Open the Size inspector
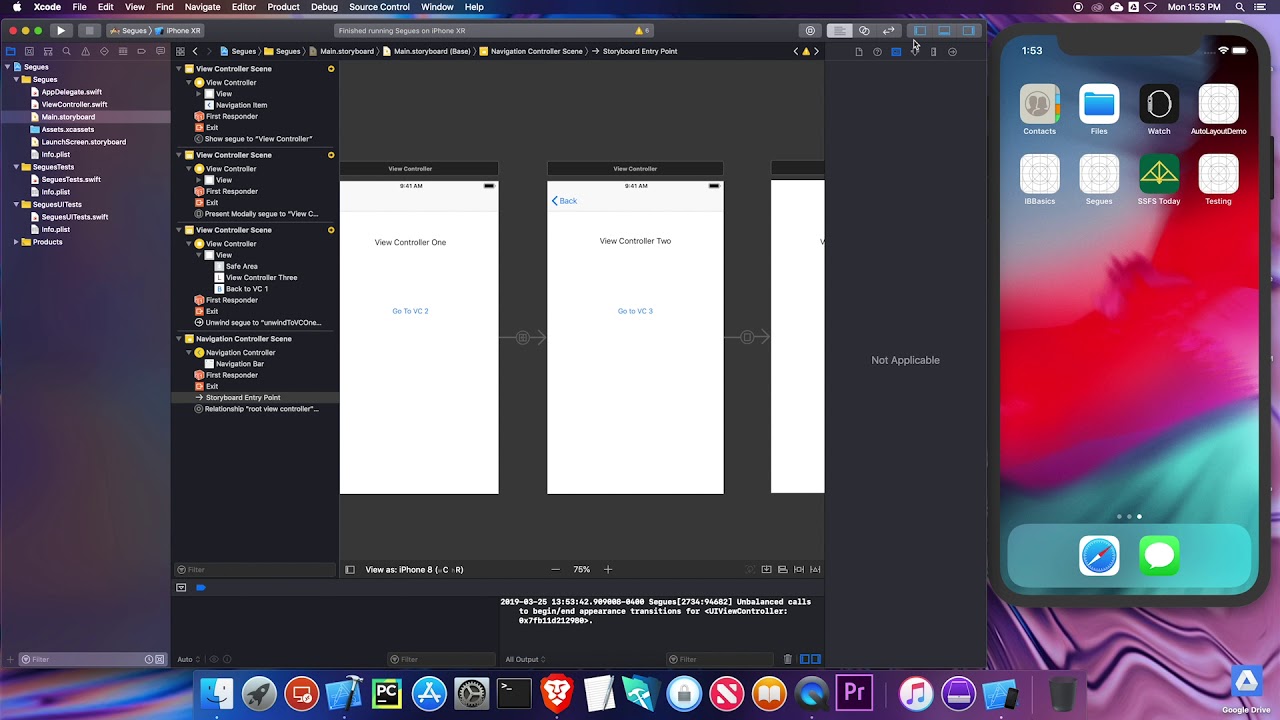The width and height of the screenshot is (1280, 720). coord(933,51)
